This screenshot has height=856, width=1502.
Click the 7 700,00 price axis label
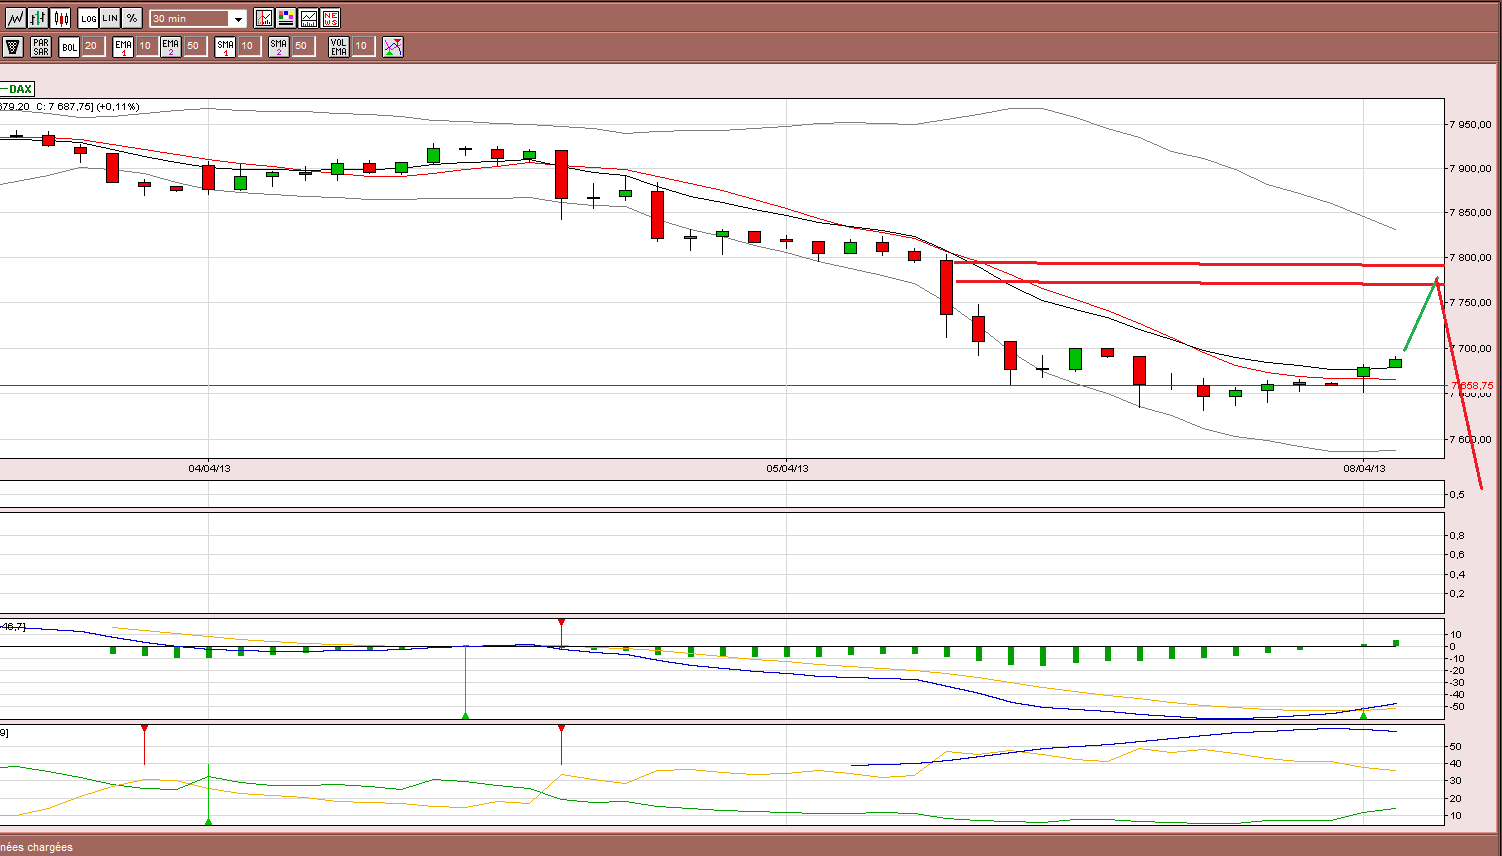pos(1470,348)
